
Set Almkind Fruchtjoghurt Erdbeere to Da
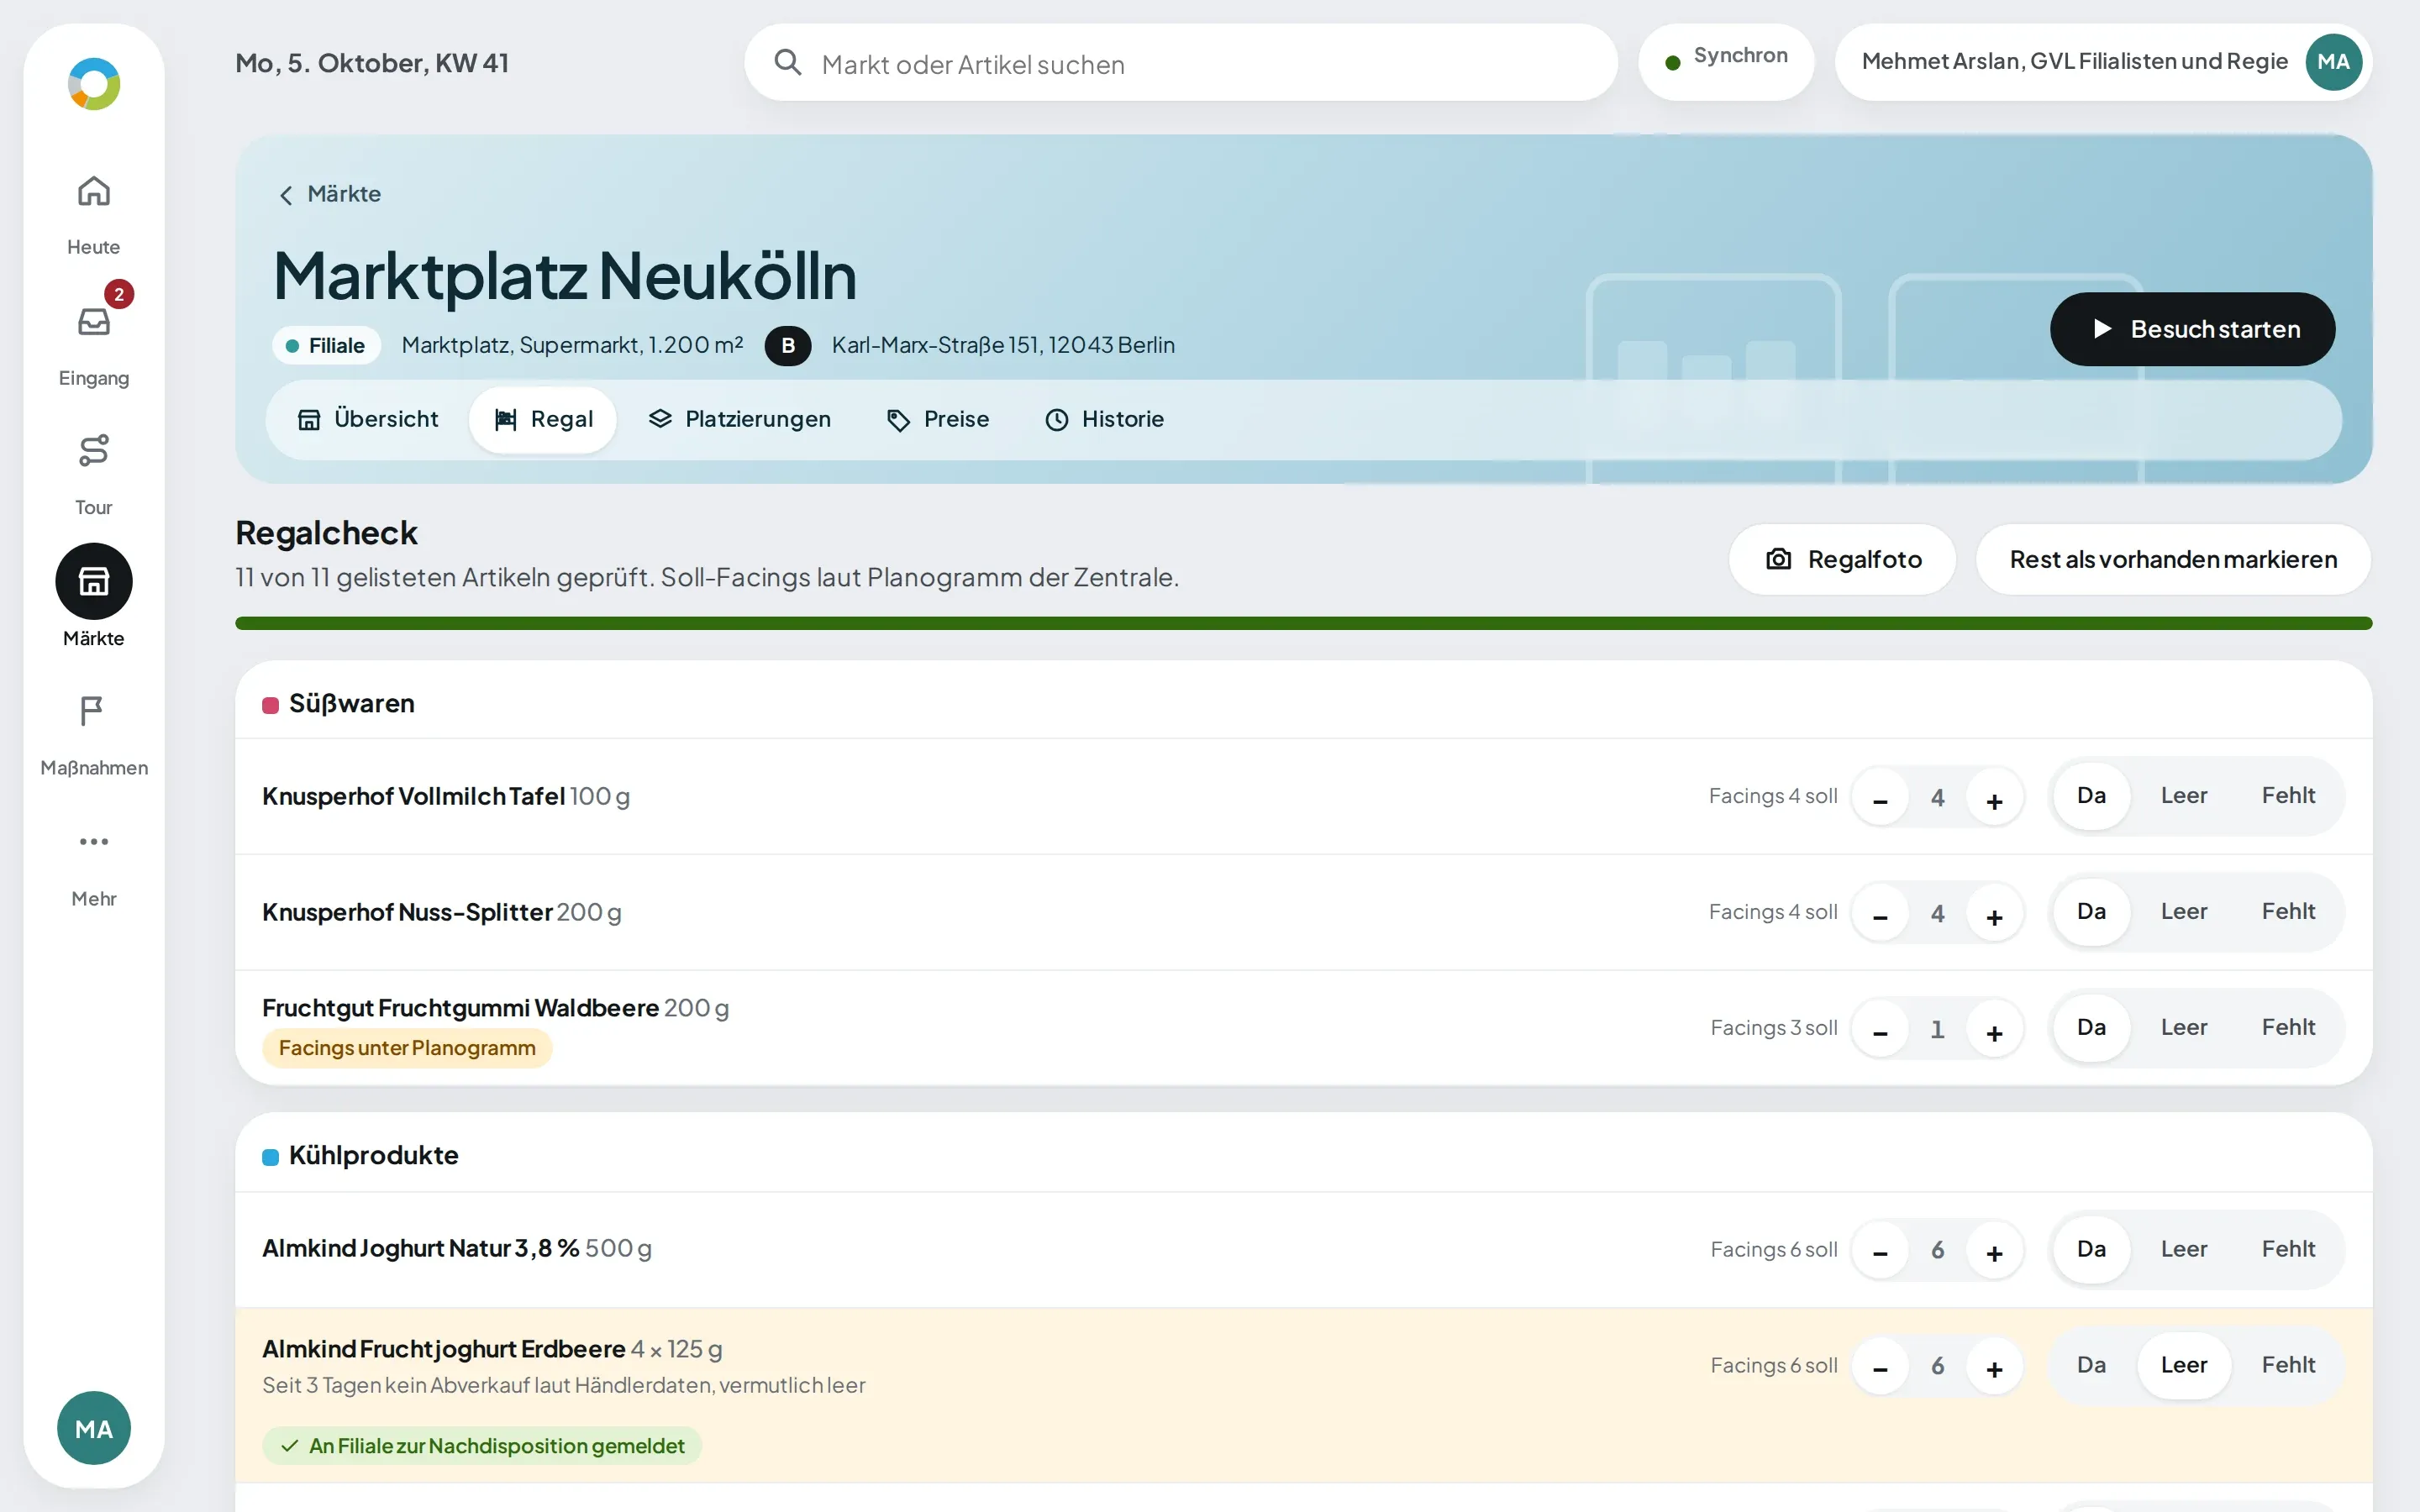pos(2091,1365)
